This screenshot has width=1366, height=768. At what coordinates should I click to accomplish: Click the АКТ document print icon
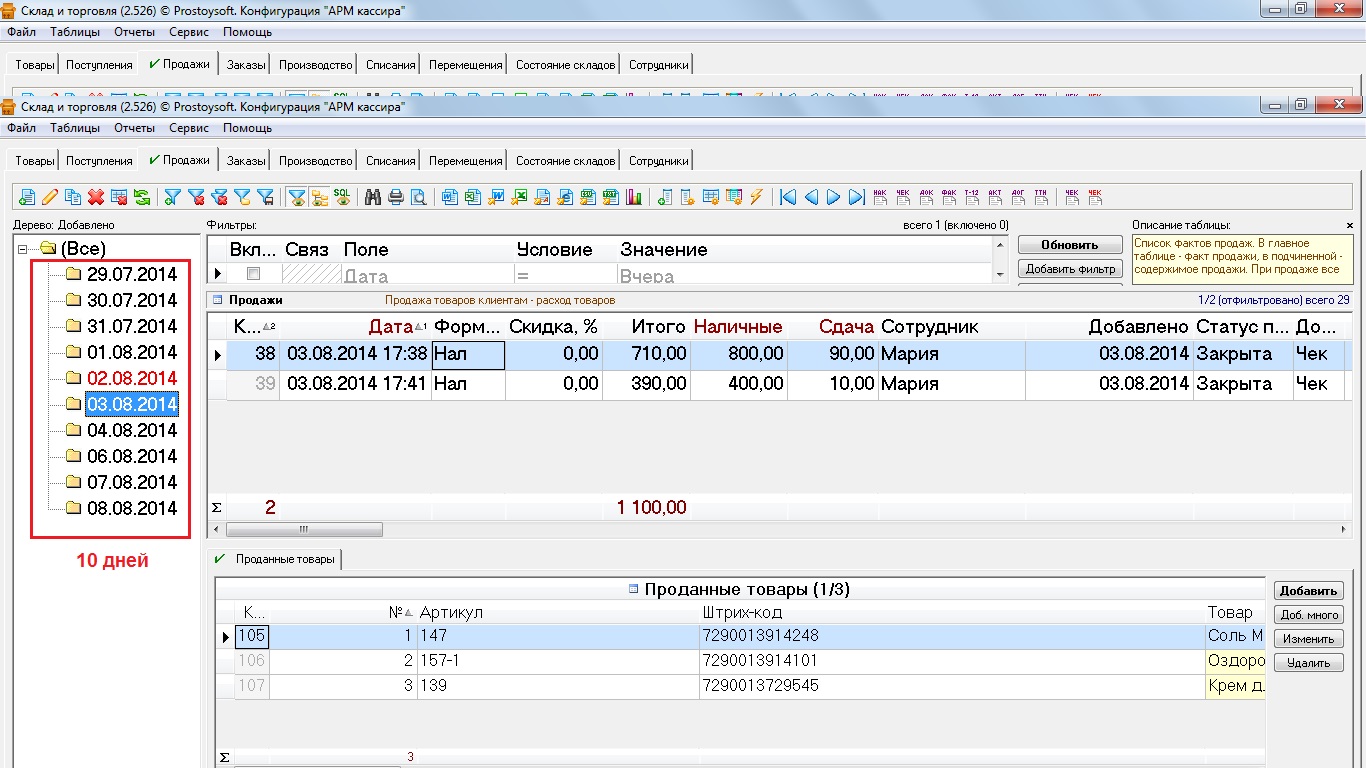[995, 197]
